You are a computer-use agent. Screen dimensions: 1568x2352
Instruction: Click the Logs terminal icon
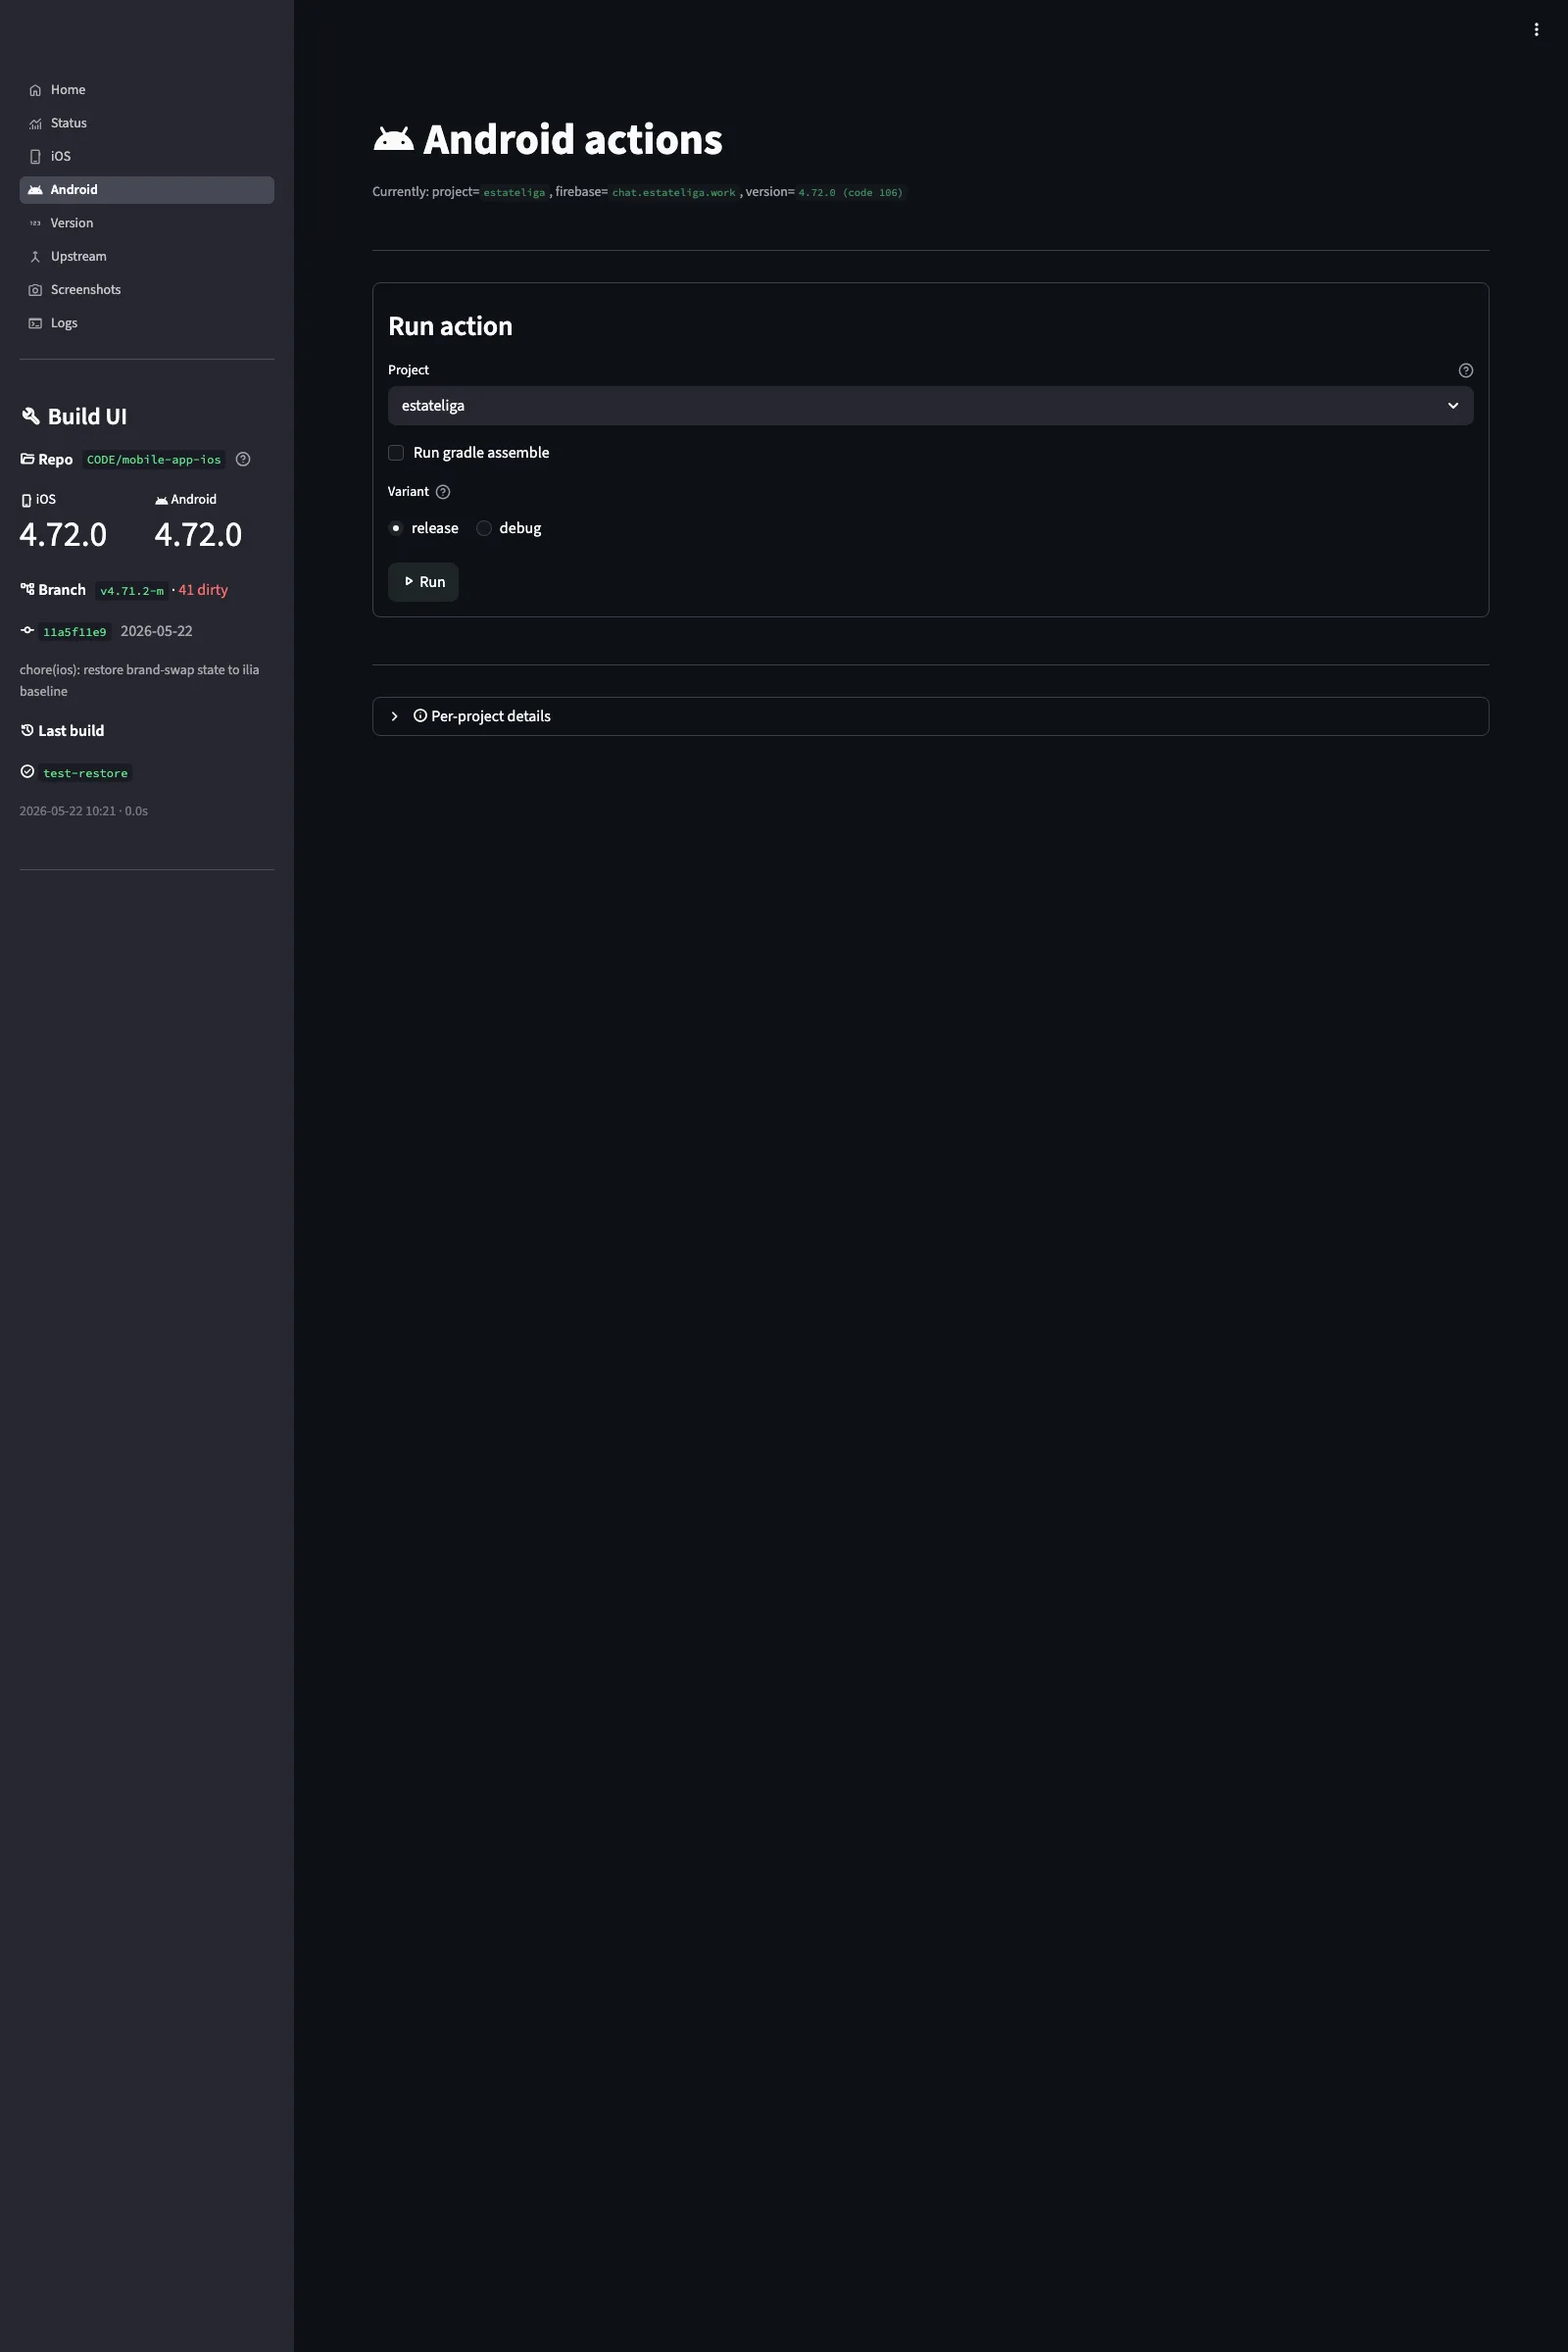[35, 323]
